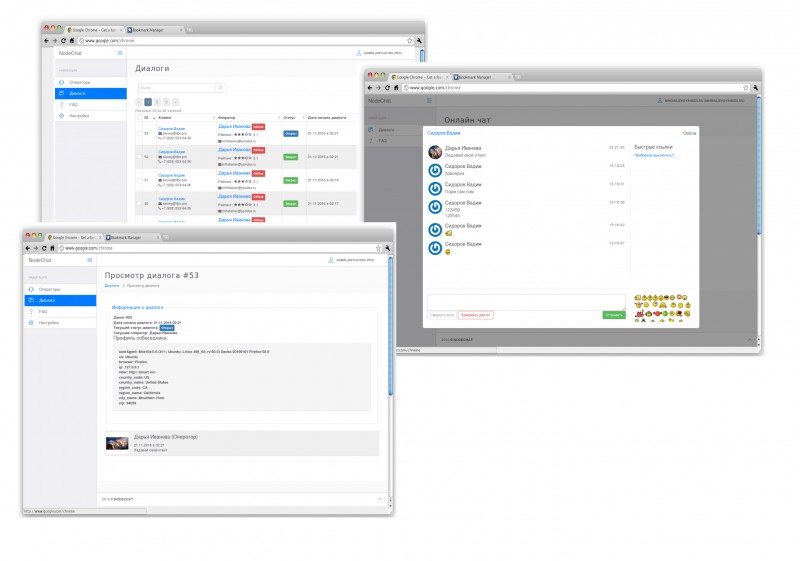Click the Диалоги breadcrumb link in the #53 window
The image size is (800, 561).
click(x=112, y=286)
